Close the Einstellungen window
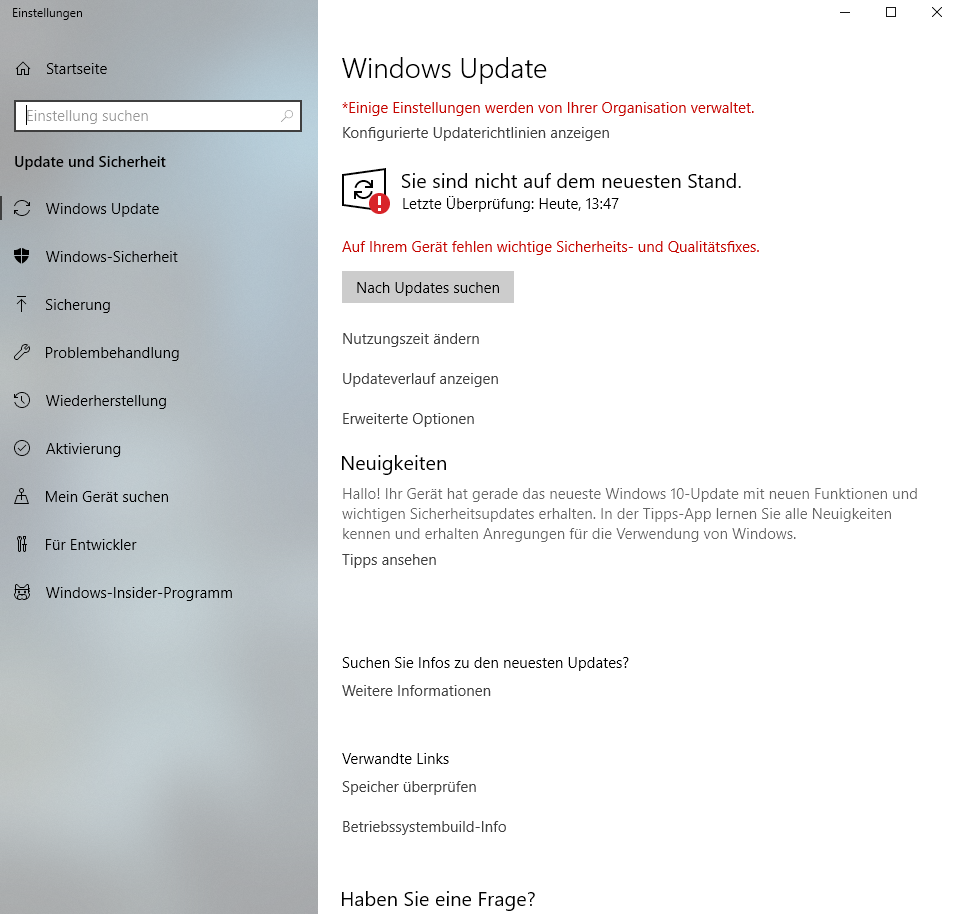954x914 pixels. point(936,12)
